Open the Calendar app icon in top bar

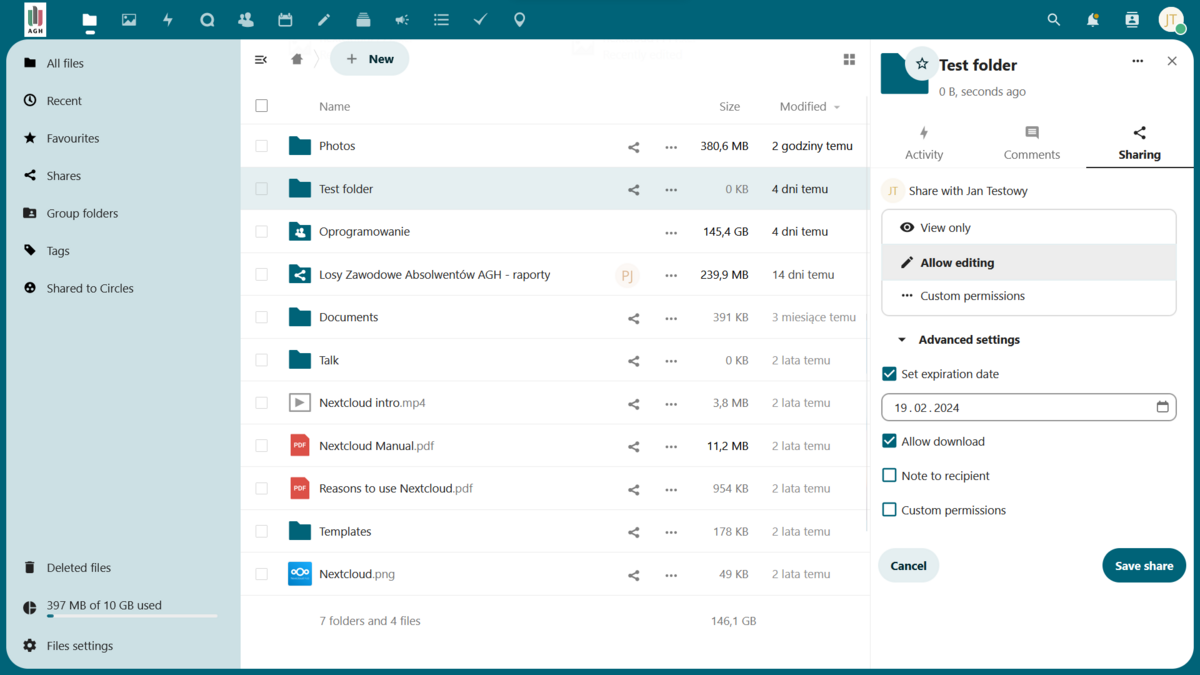coord(285,20)
